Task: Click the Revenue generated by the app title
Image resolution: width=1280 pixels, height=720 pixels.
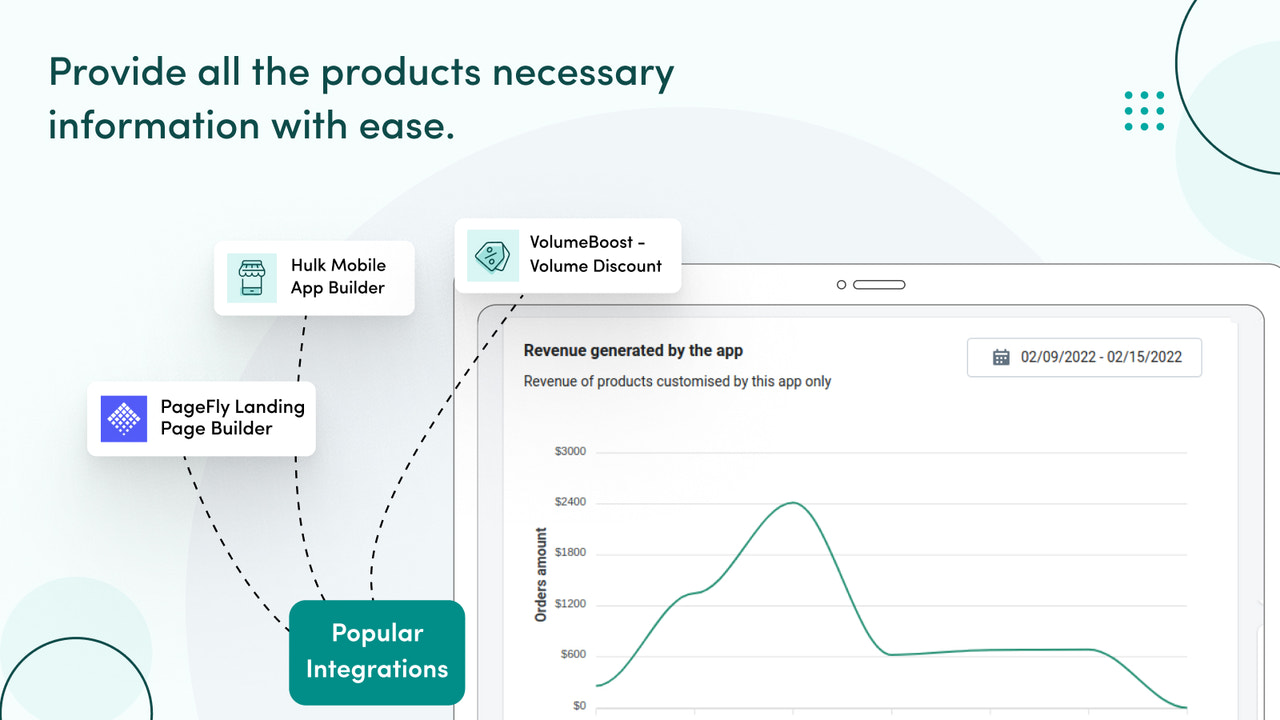Action: (633, 350)
